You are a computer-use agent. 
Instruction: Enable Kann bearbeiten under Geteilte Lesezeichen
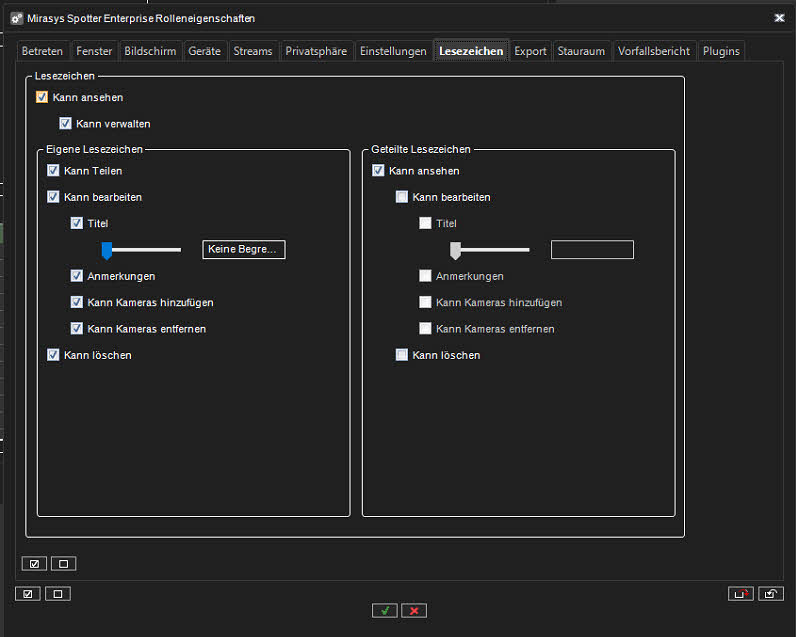pos(402,197)
